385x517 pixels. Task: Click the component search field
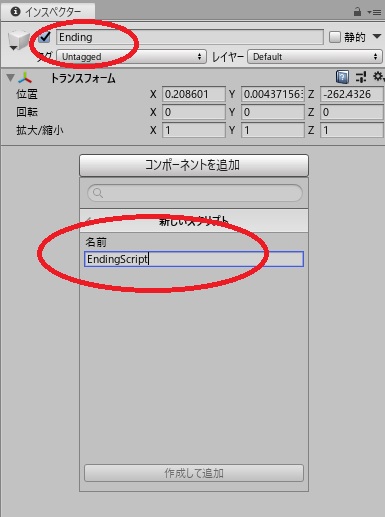195,193
